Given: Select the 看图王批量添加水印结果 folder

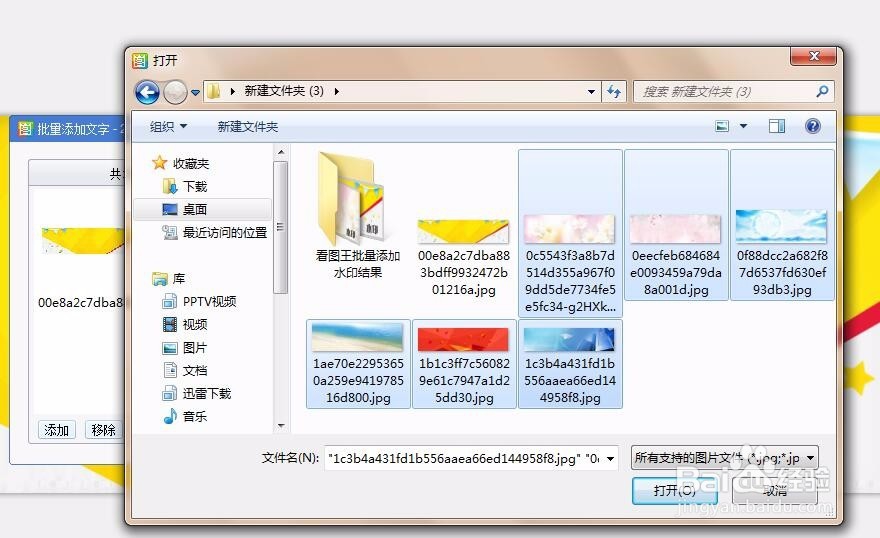Looking at the screenshot, I should pos(358,216).
